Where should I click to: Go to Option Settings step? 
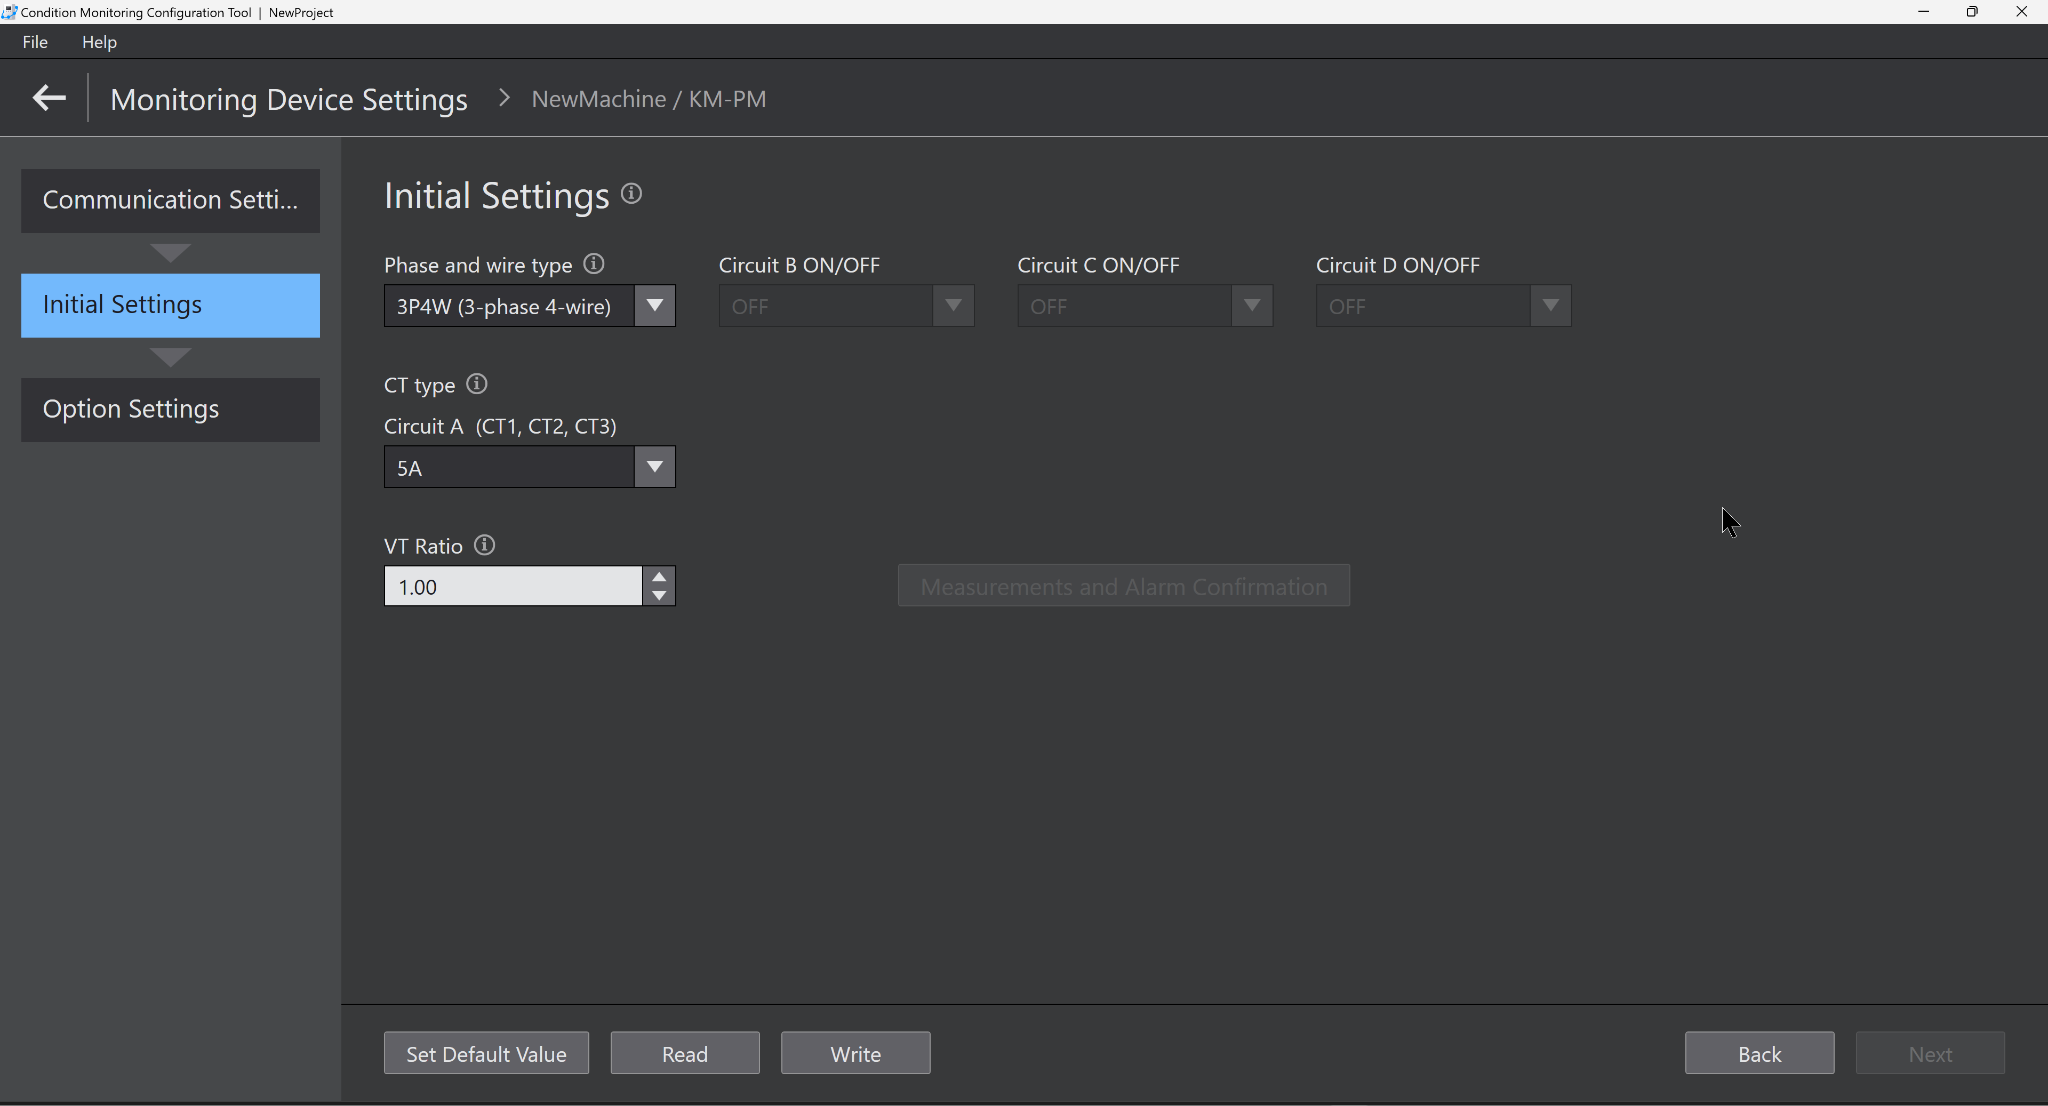(170, 409)
